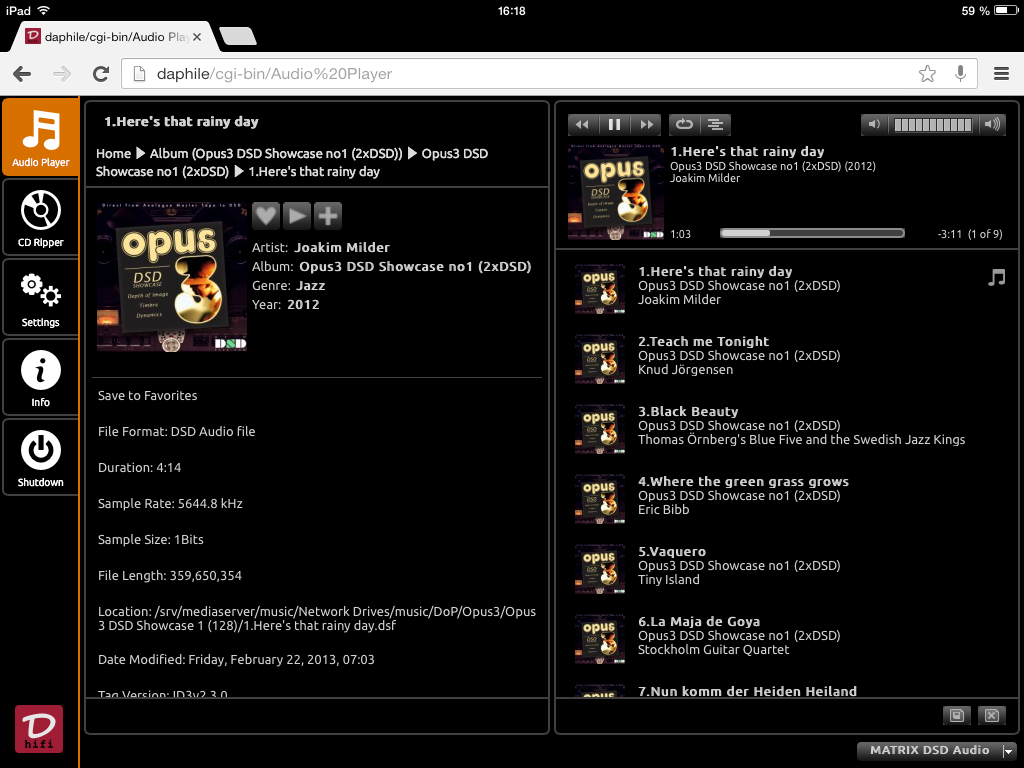Skip to previous track

[x=583, y=125]
